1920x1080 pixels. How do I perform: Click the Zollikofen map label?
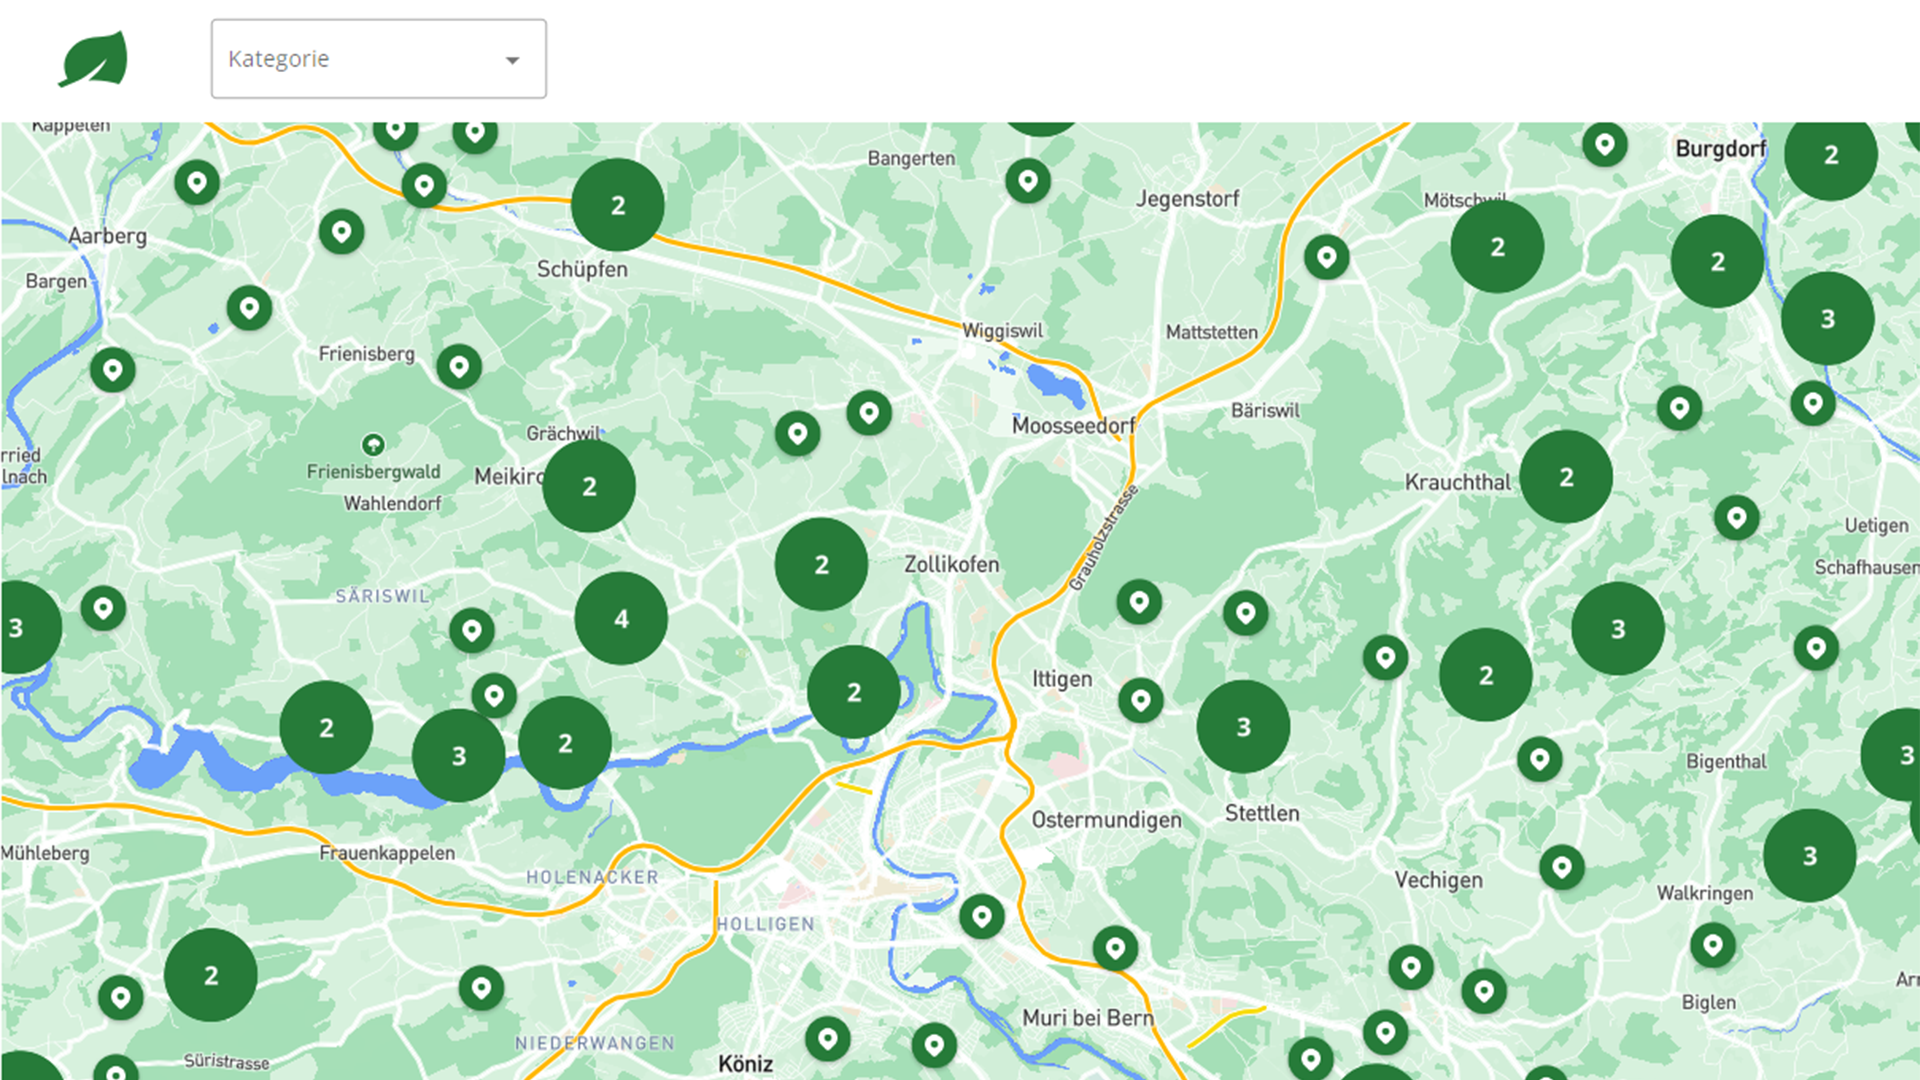[x=951, y=564]
